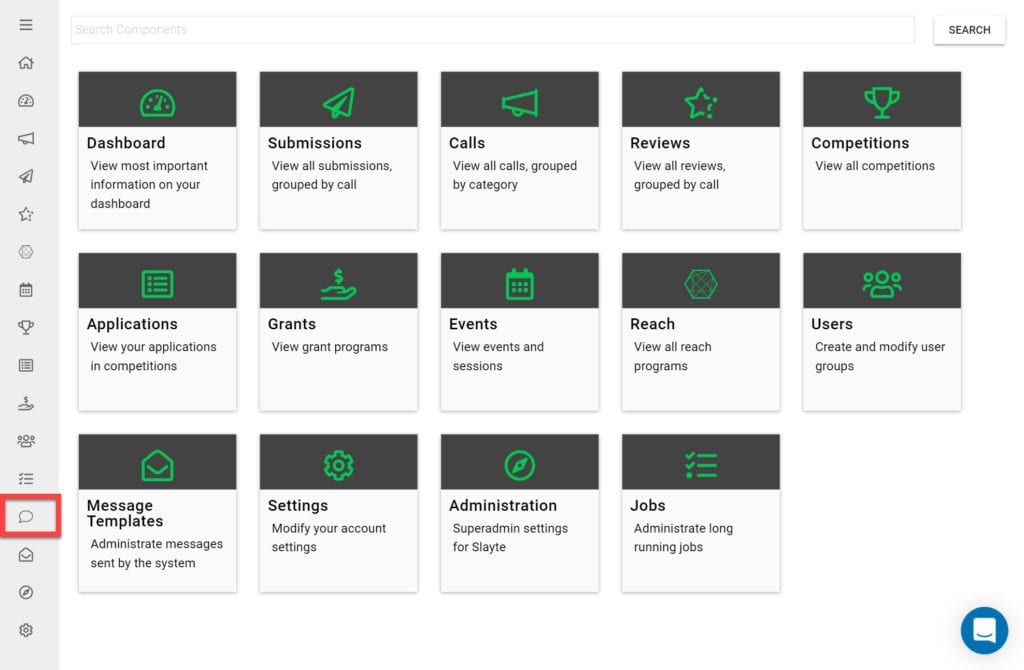The height and width of the screenshot is (670, 1024).
Task: Open the Events card title
Action: [473, 324]
